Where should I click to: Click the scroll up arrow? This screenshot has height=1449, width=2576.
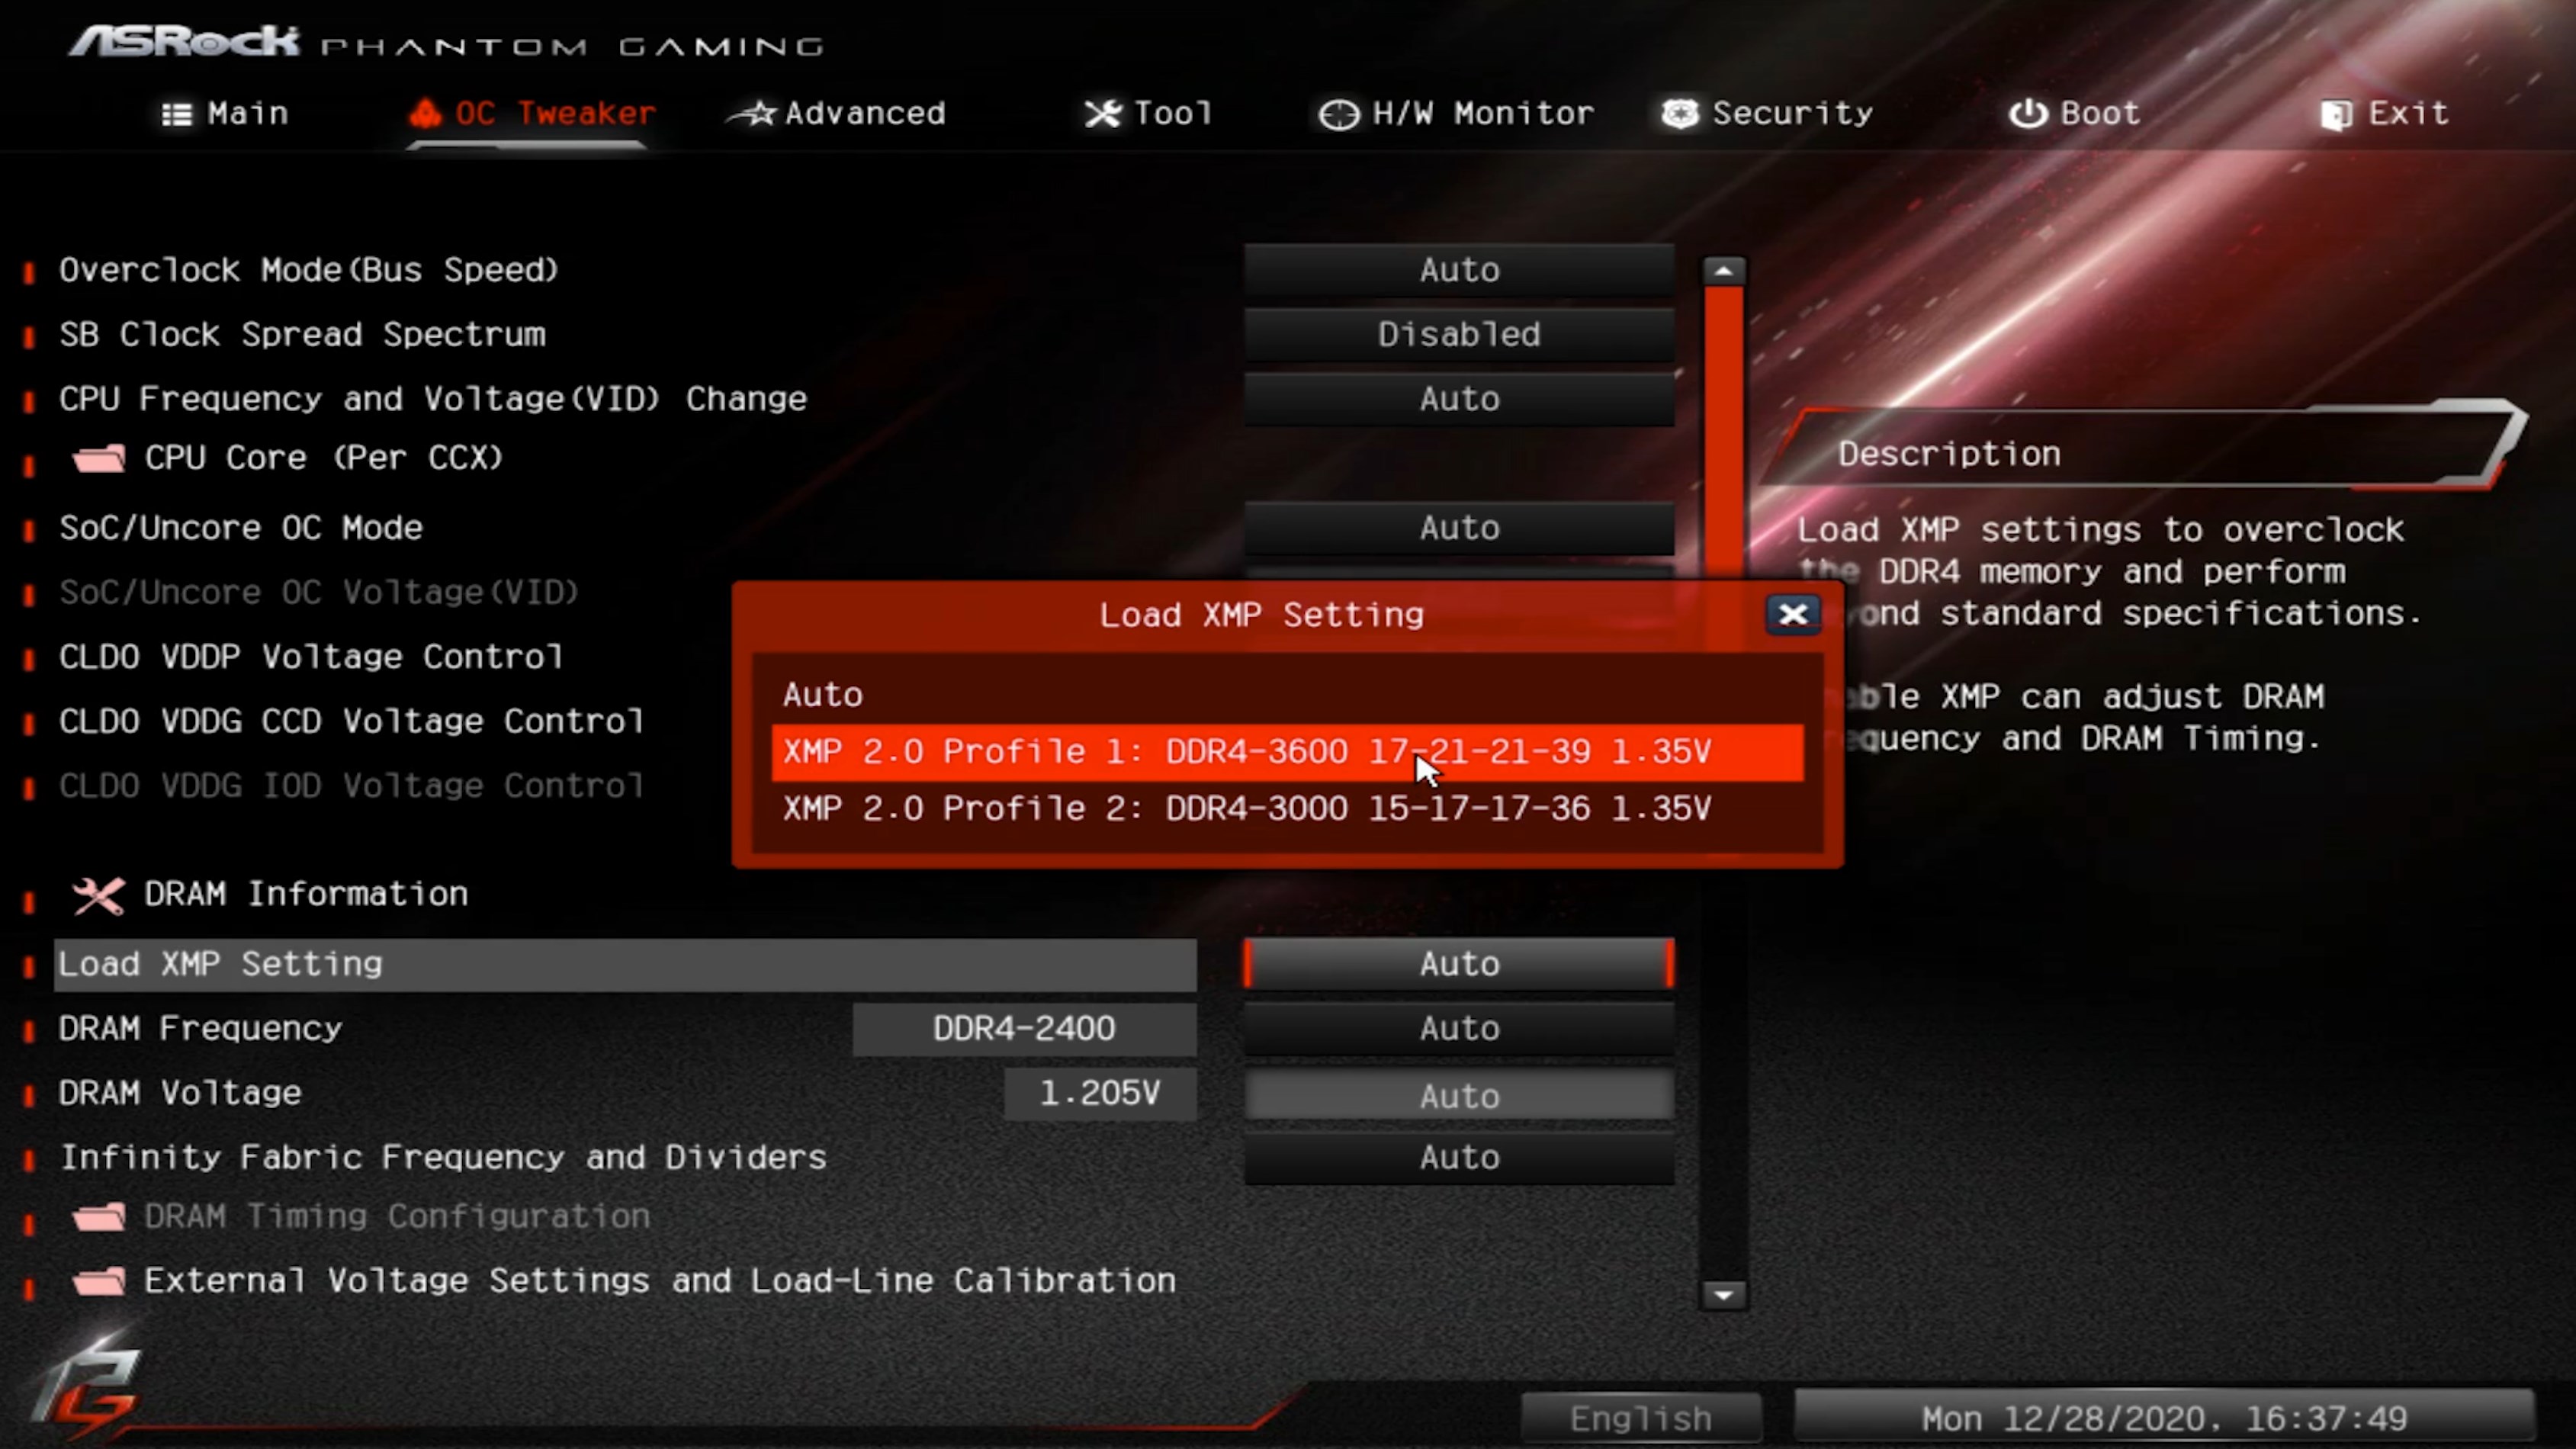pos(1723,271)
